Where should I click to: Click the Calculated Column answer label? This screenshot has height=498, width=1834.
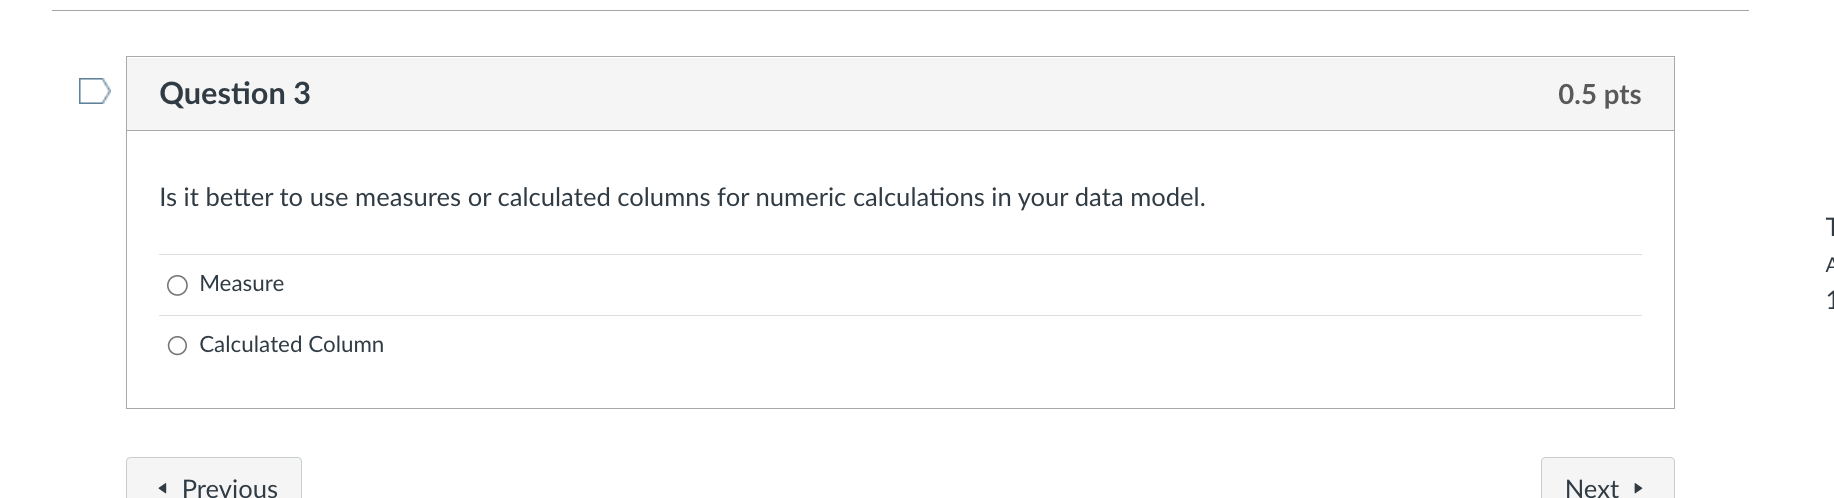(291, 345)
